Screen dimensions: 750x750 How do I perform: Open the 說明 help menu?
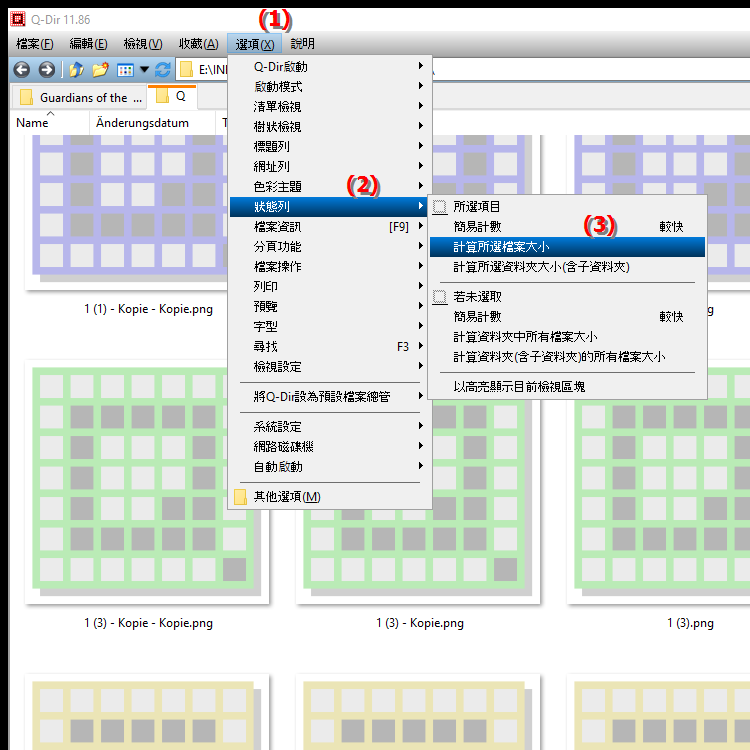[303, 44]
